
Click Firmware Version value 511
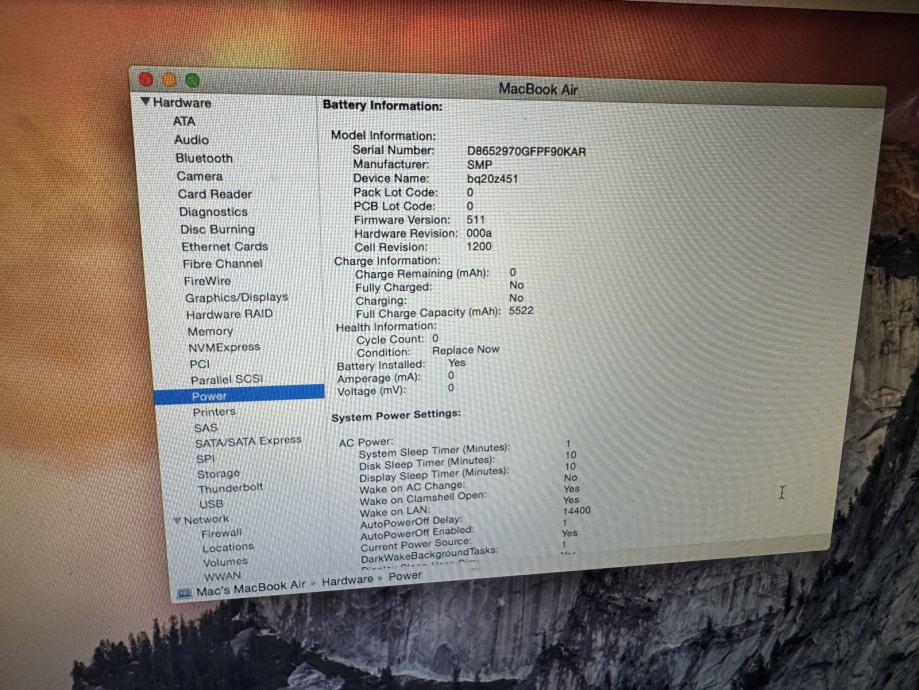pyautogui.click(x=476, y=220)
